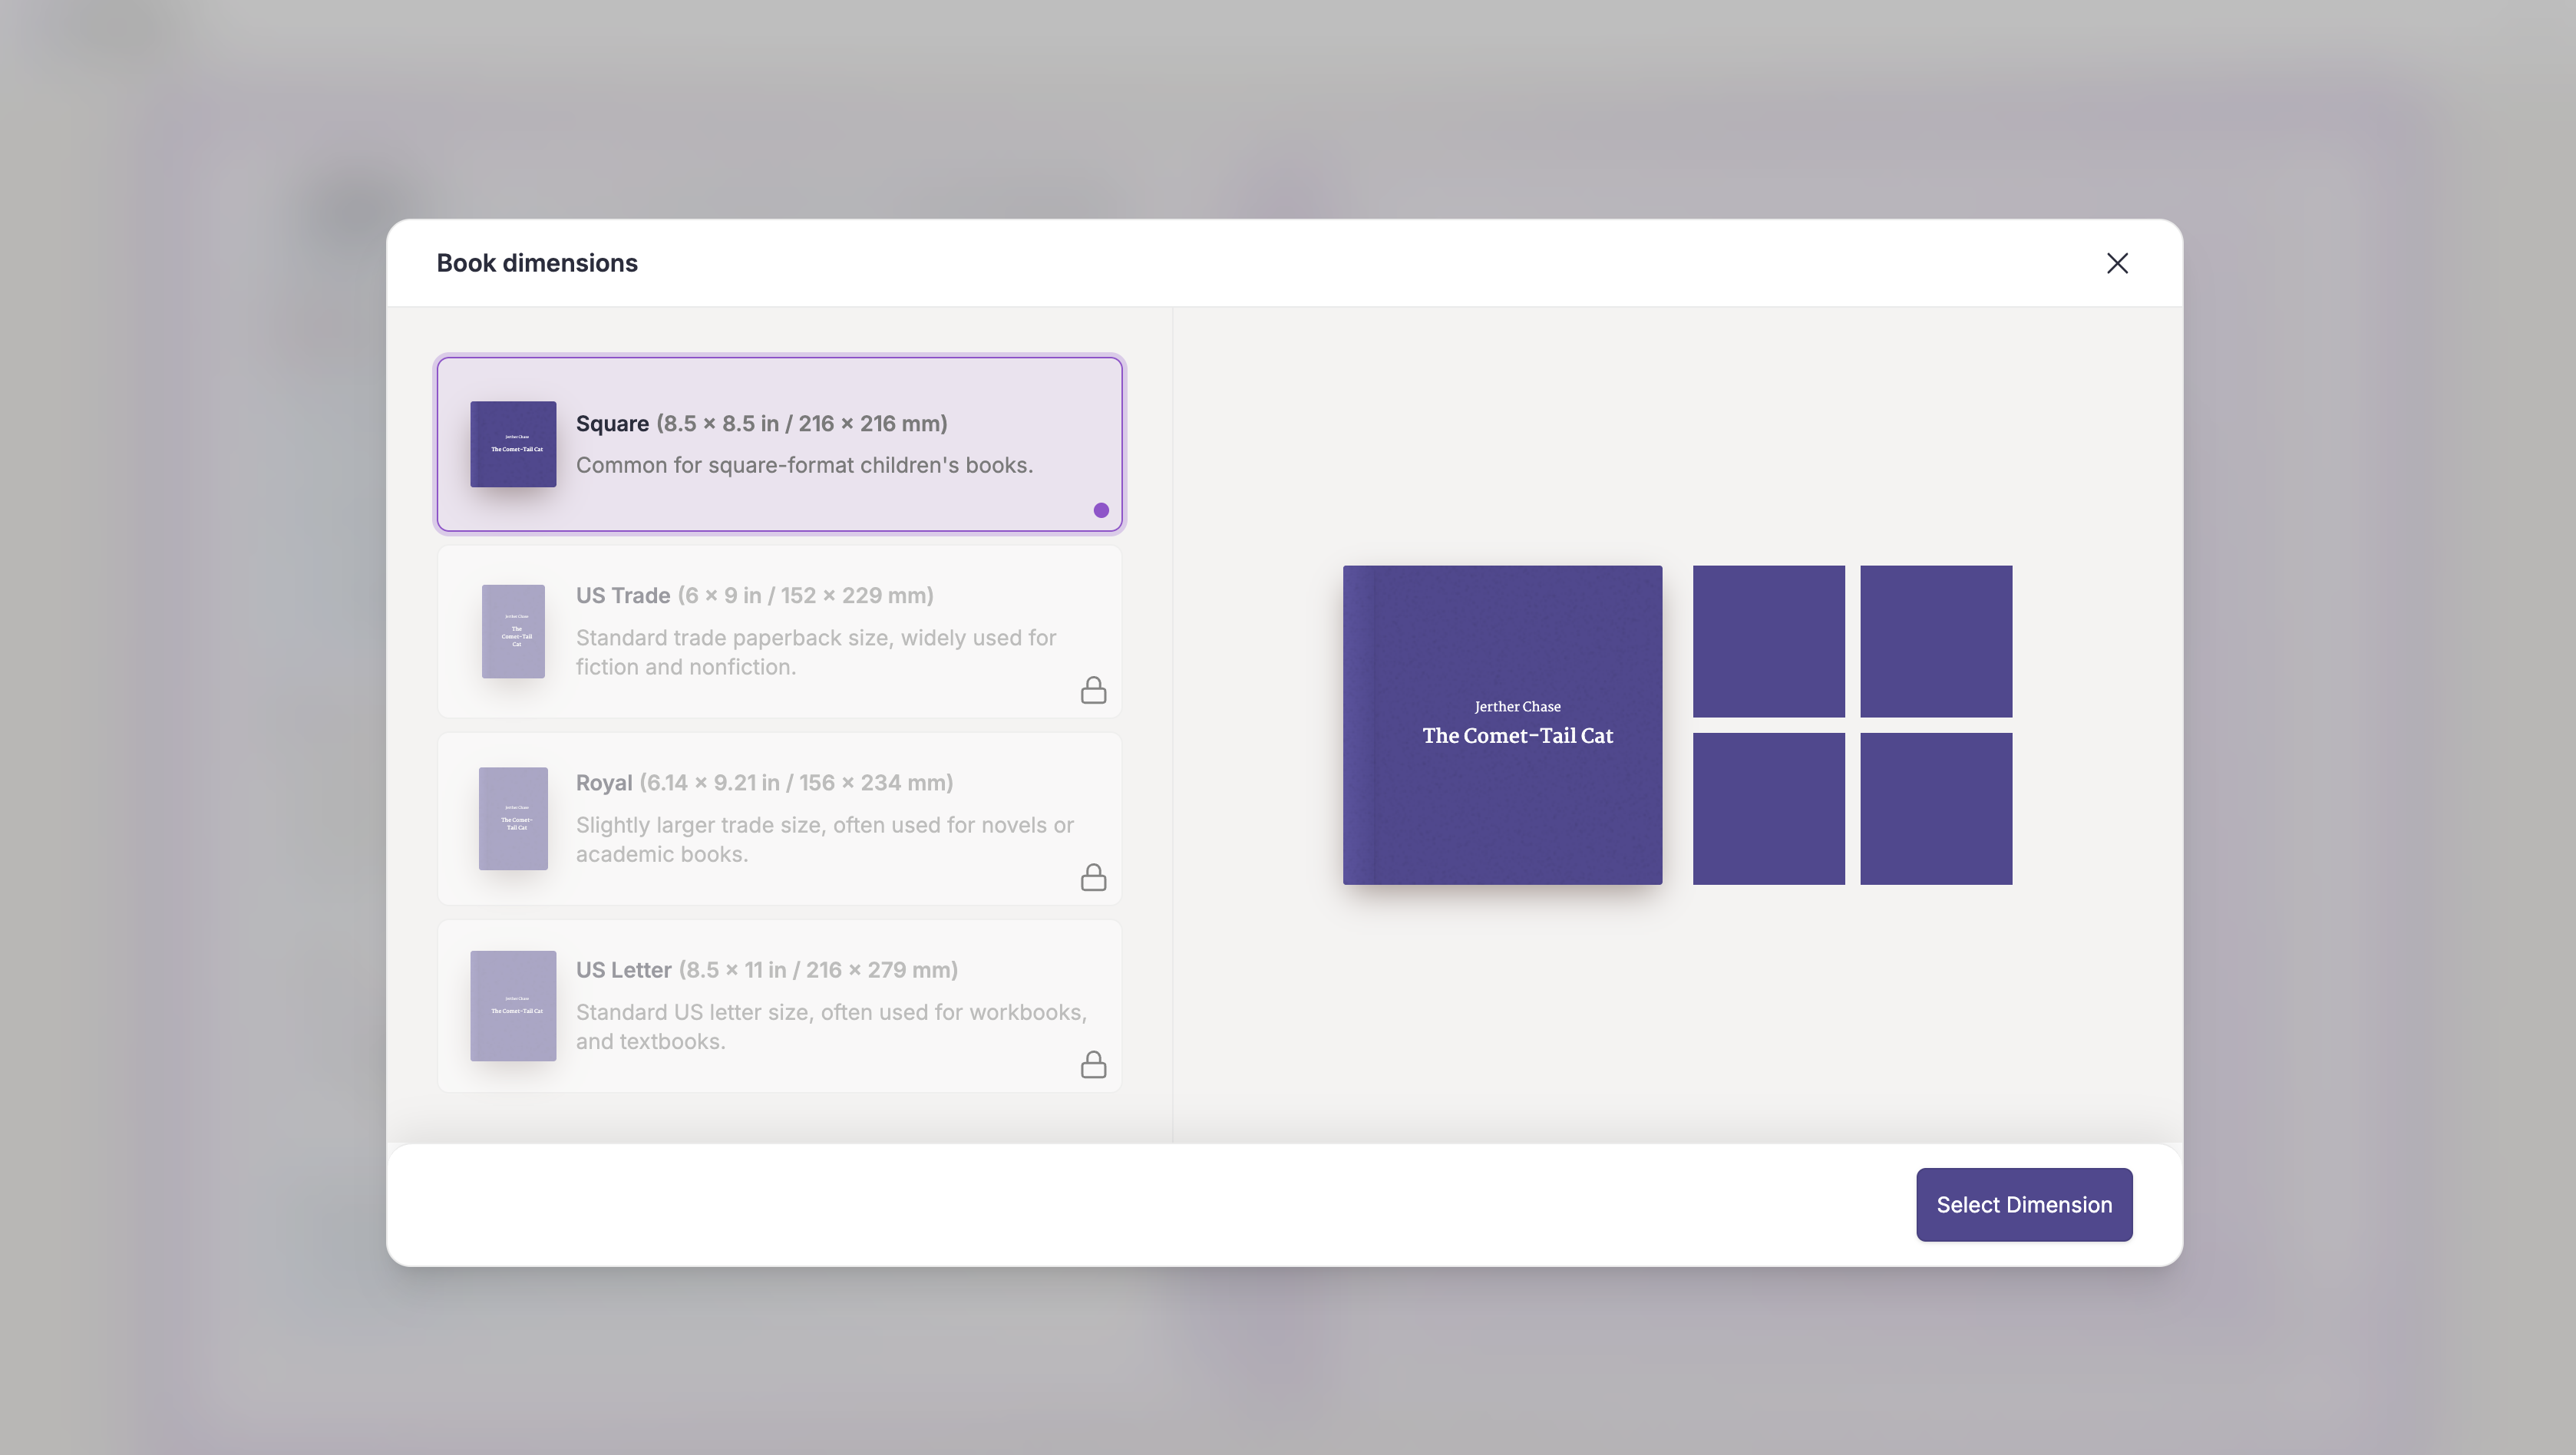Viewport: 2576px width, 1455px height.
Task: Click the lock icon on US Letter
Action: point(1093,1064)
